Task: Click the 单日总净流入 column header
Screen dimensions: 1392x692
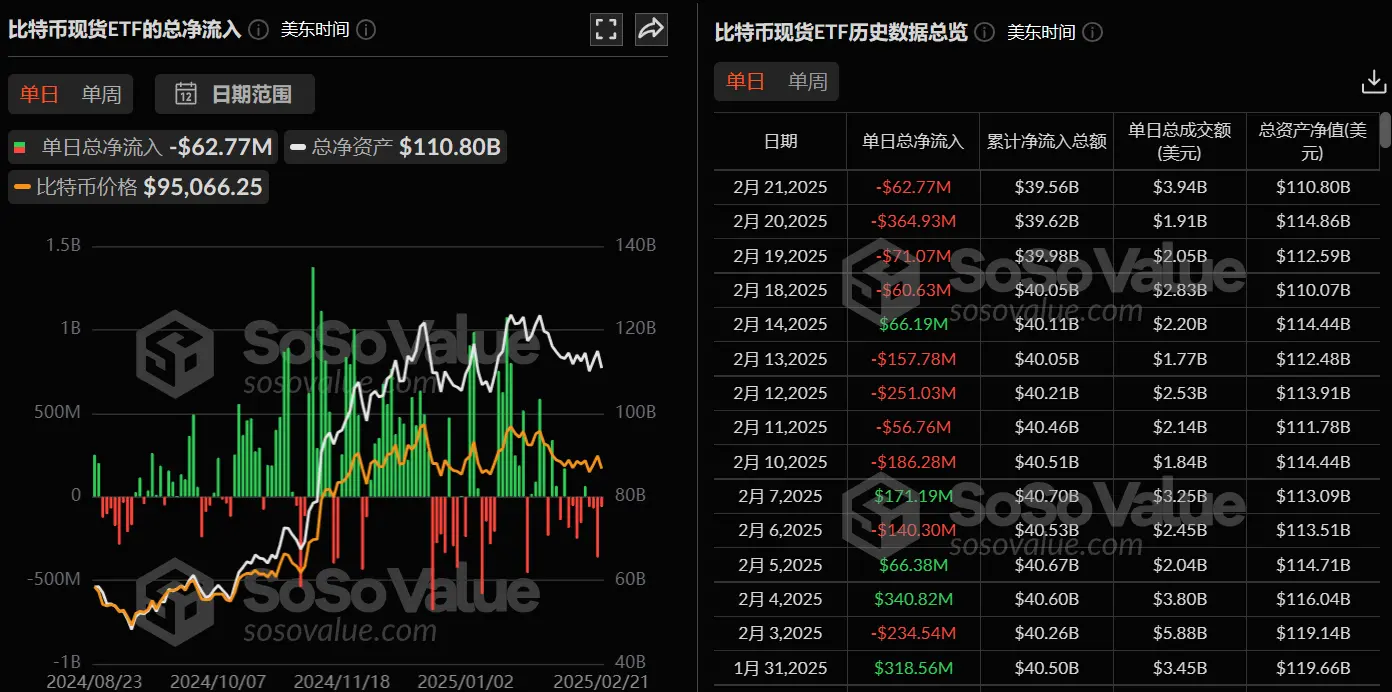Action: coord(912,141)
